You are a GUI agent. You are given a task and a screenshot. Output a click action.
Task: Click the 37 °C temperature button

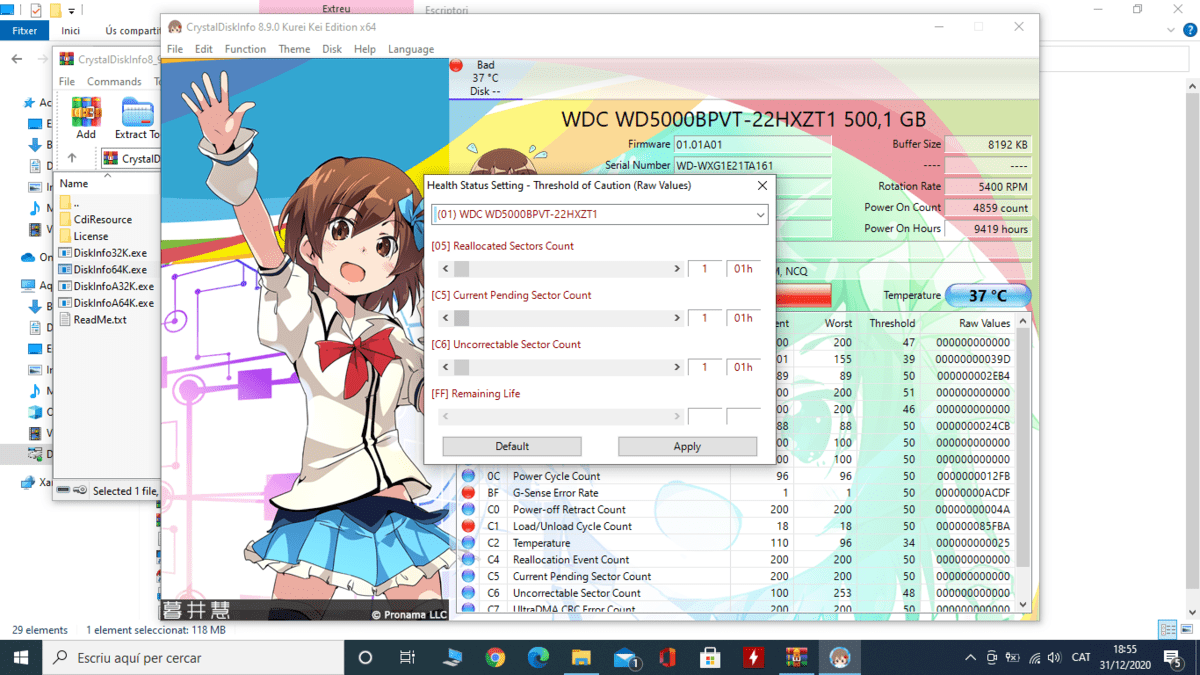pyautogui.click(x=986, y=296)
